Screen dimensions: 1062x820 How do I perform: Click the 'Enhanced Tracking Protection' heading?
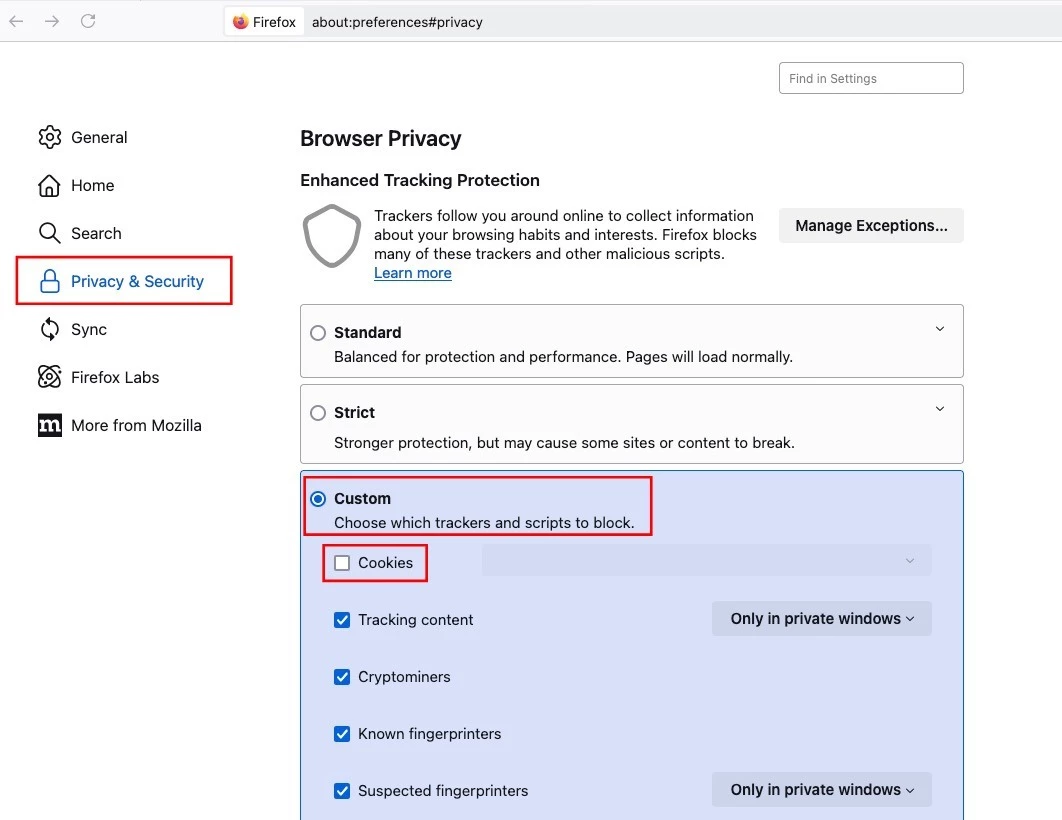(420, 180)
